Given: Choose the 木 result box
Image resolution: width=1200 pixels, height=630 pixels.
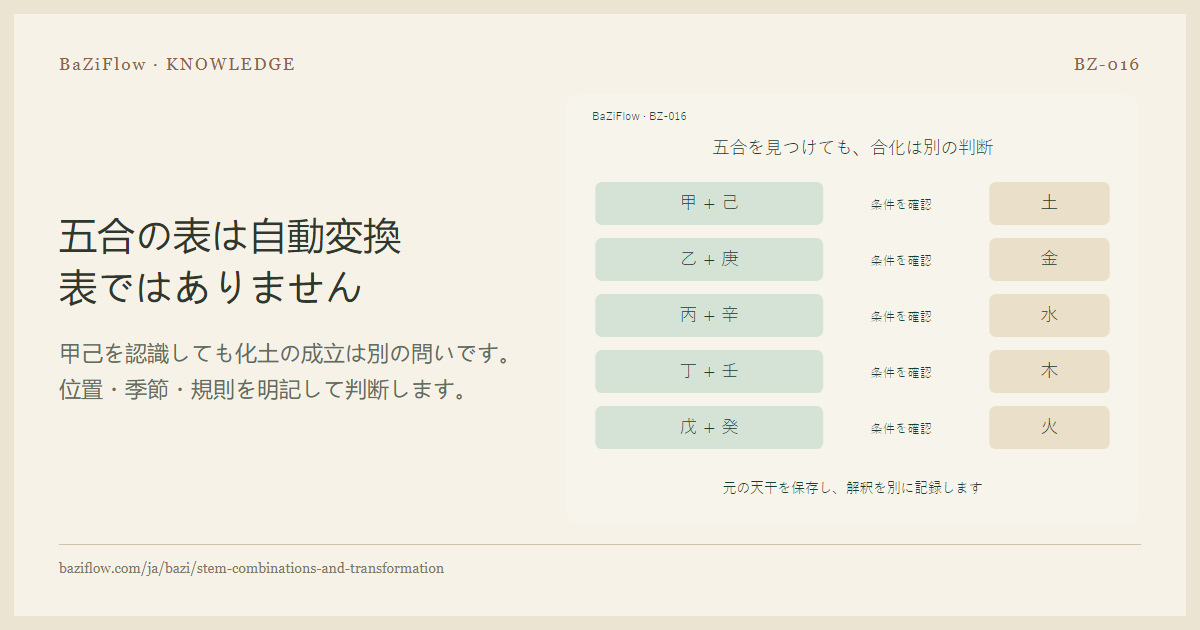Looking at the screenshot, I should pyautogui.click(x=1049, y=371).
